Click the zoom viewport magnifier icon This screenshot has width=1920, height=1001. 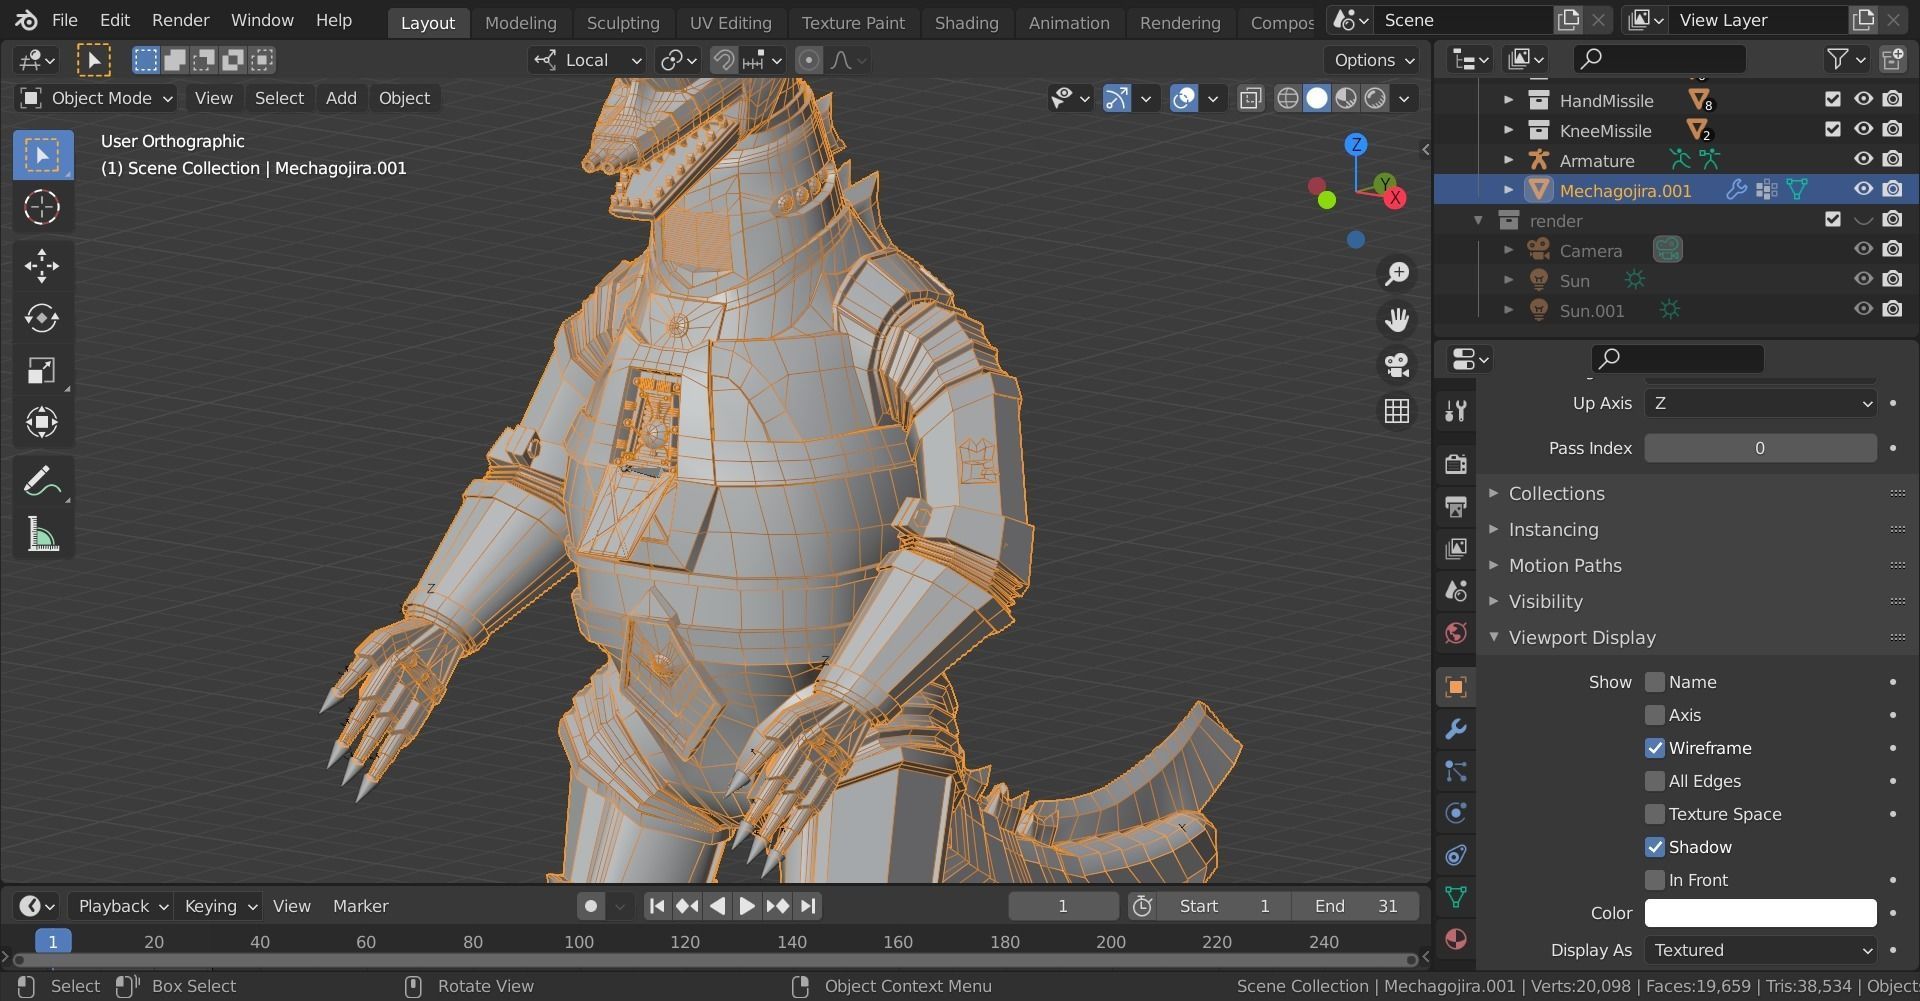tap(1397, 274)
